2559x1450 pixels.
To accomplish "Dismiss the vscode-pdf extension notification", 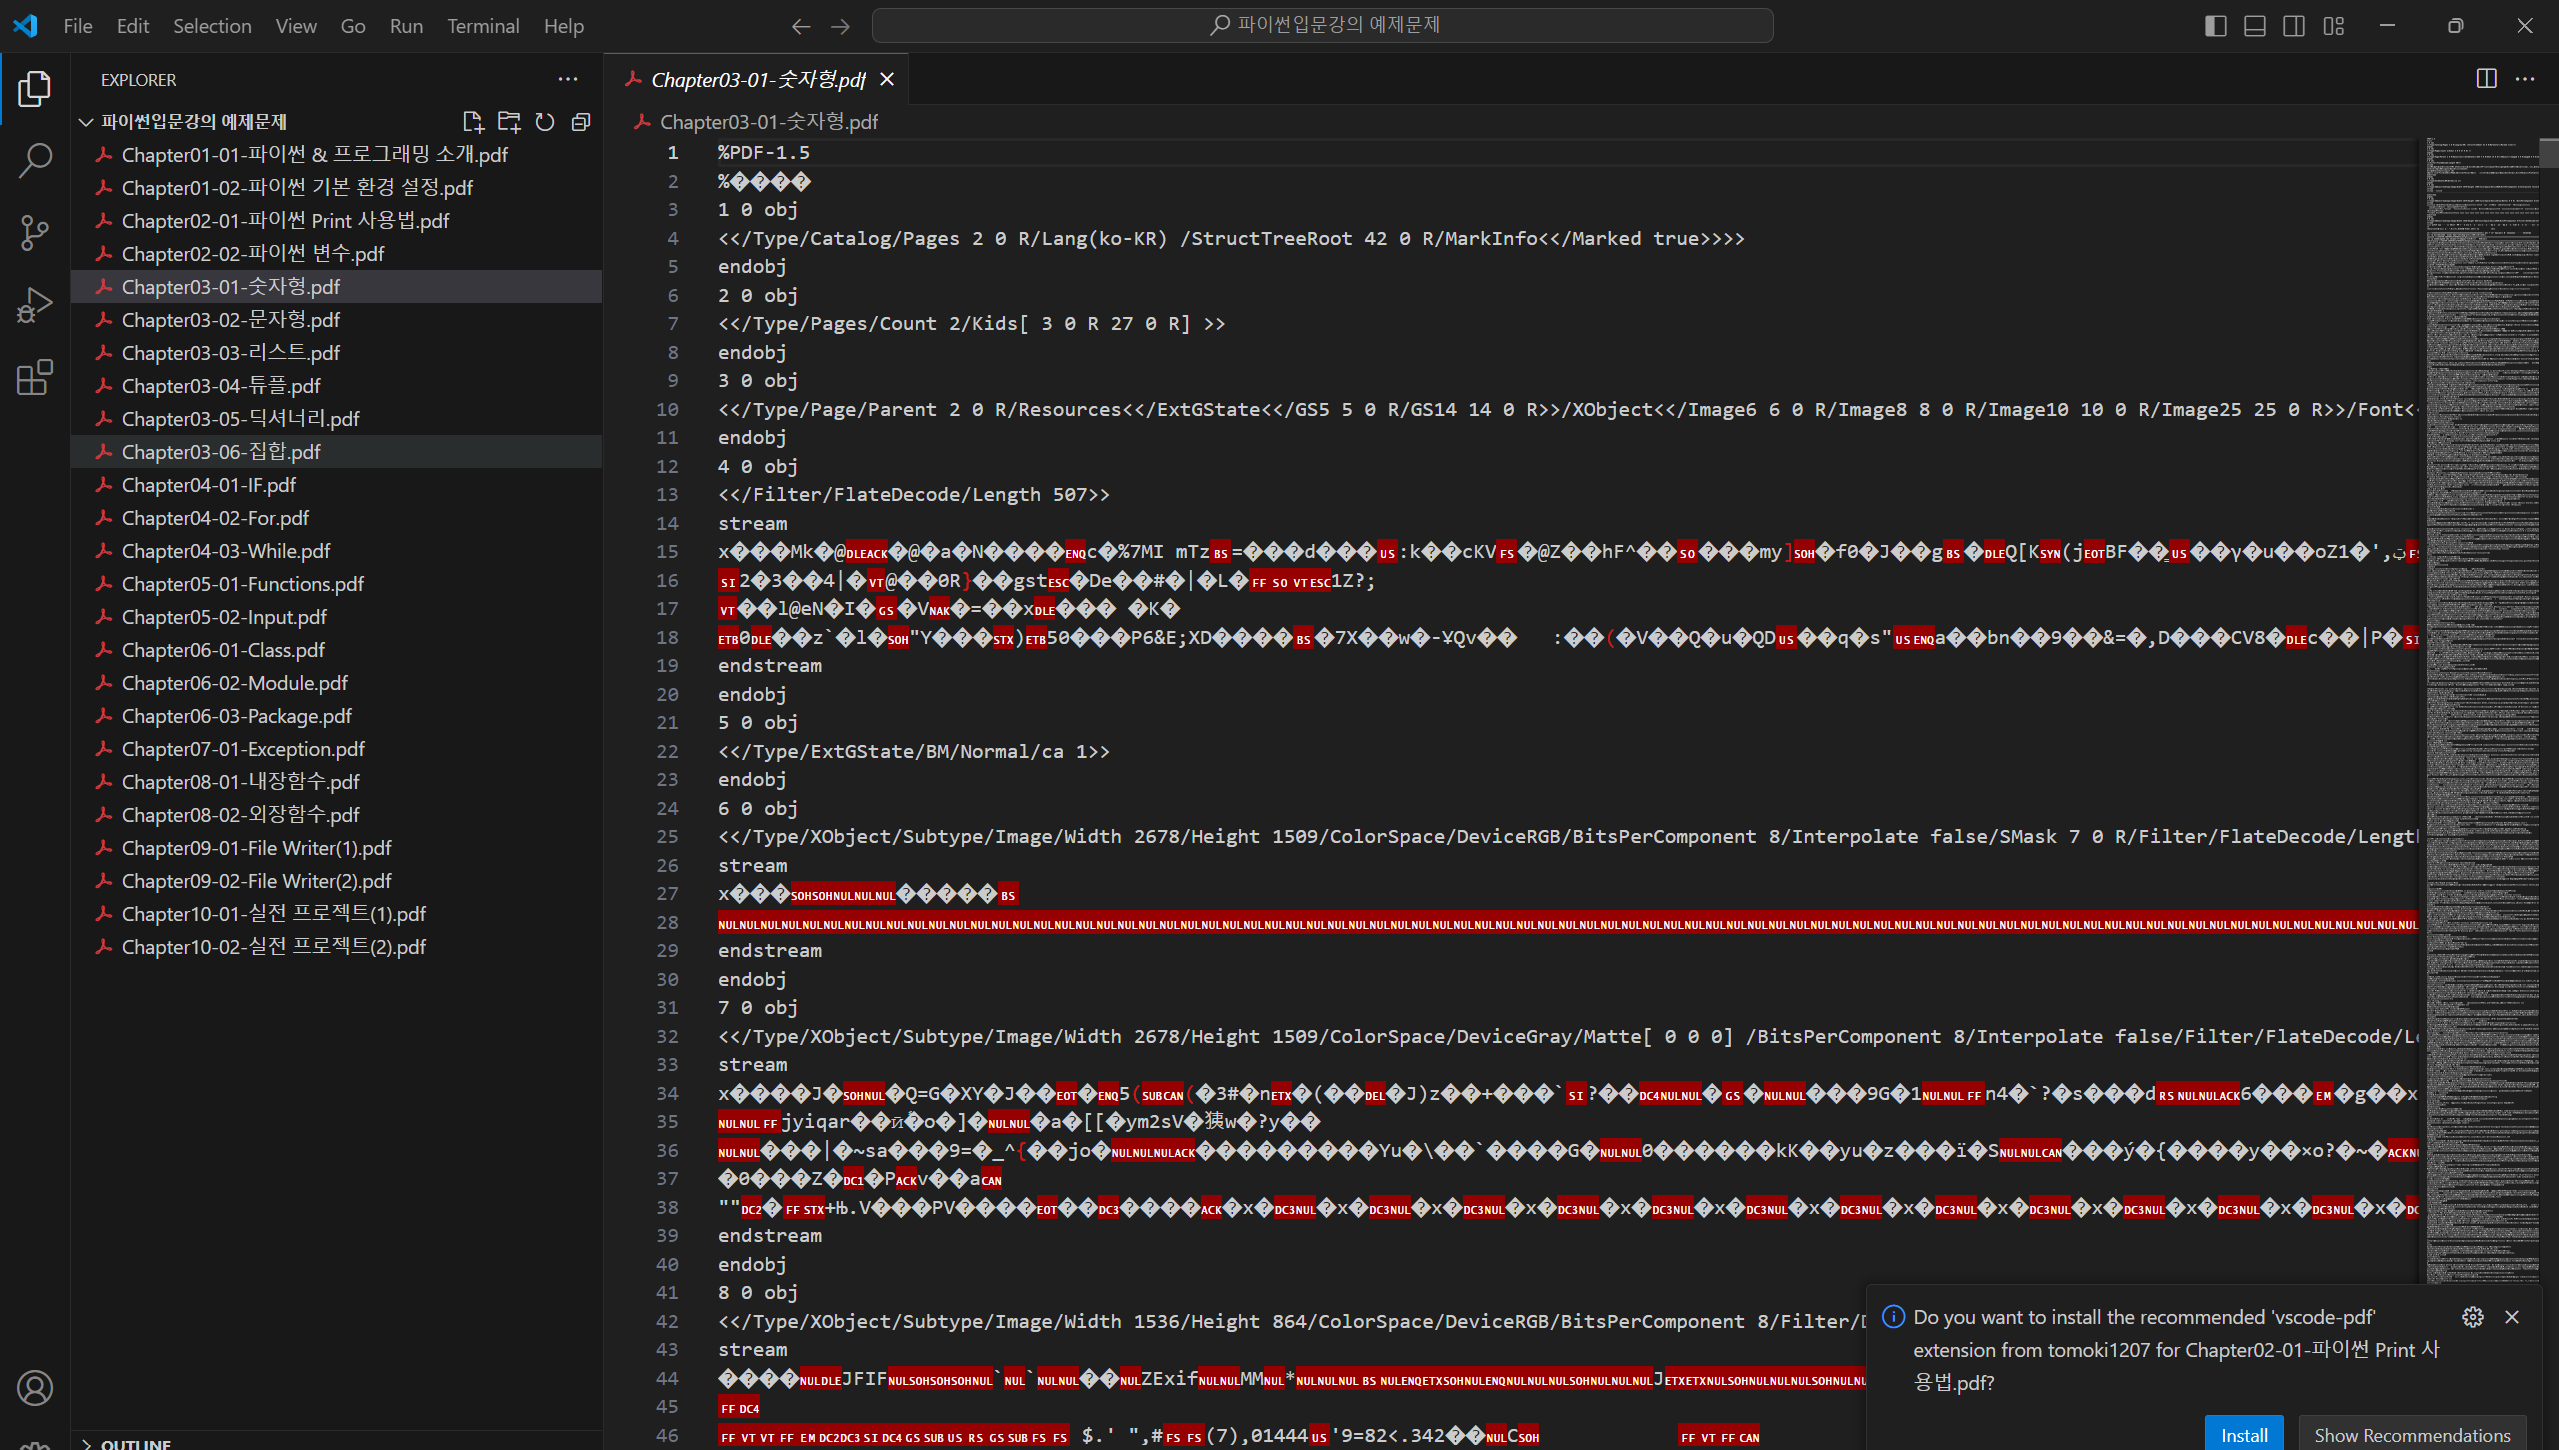I will point(2512,1317).
